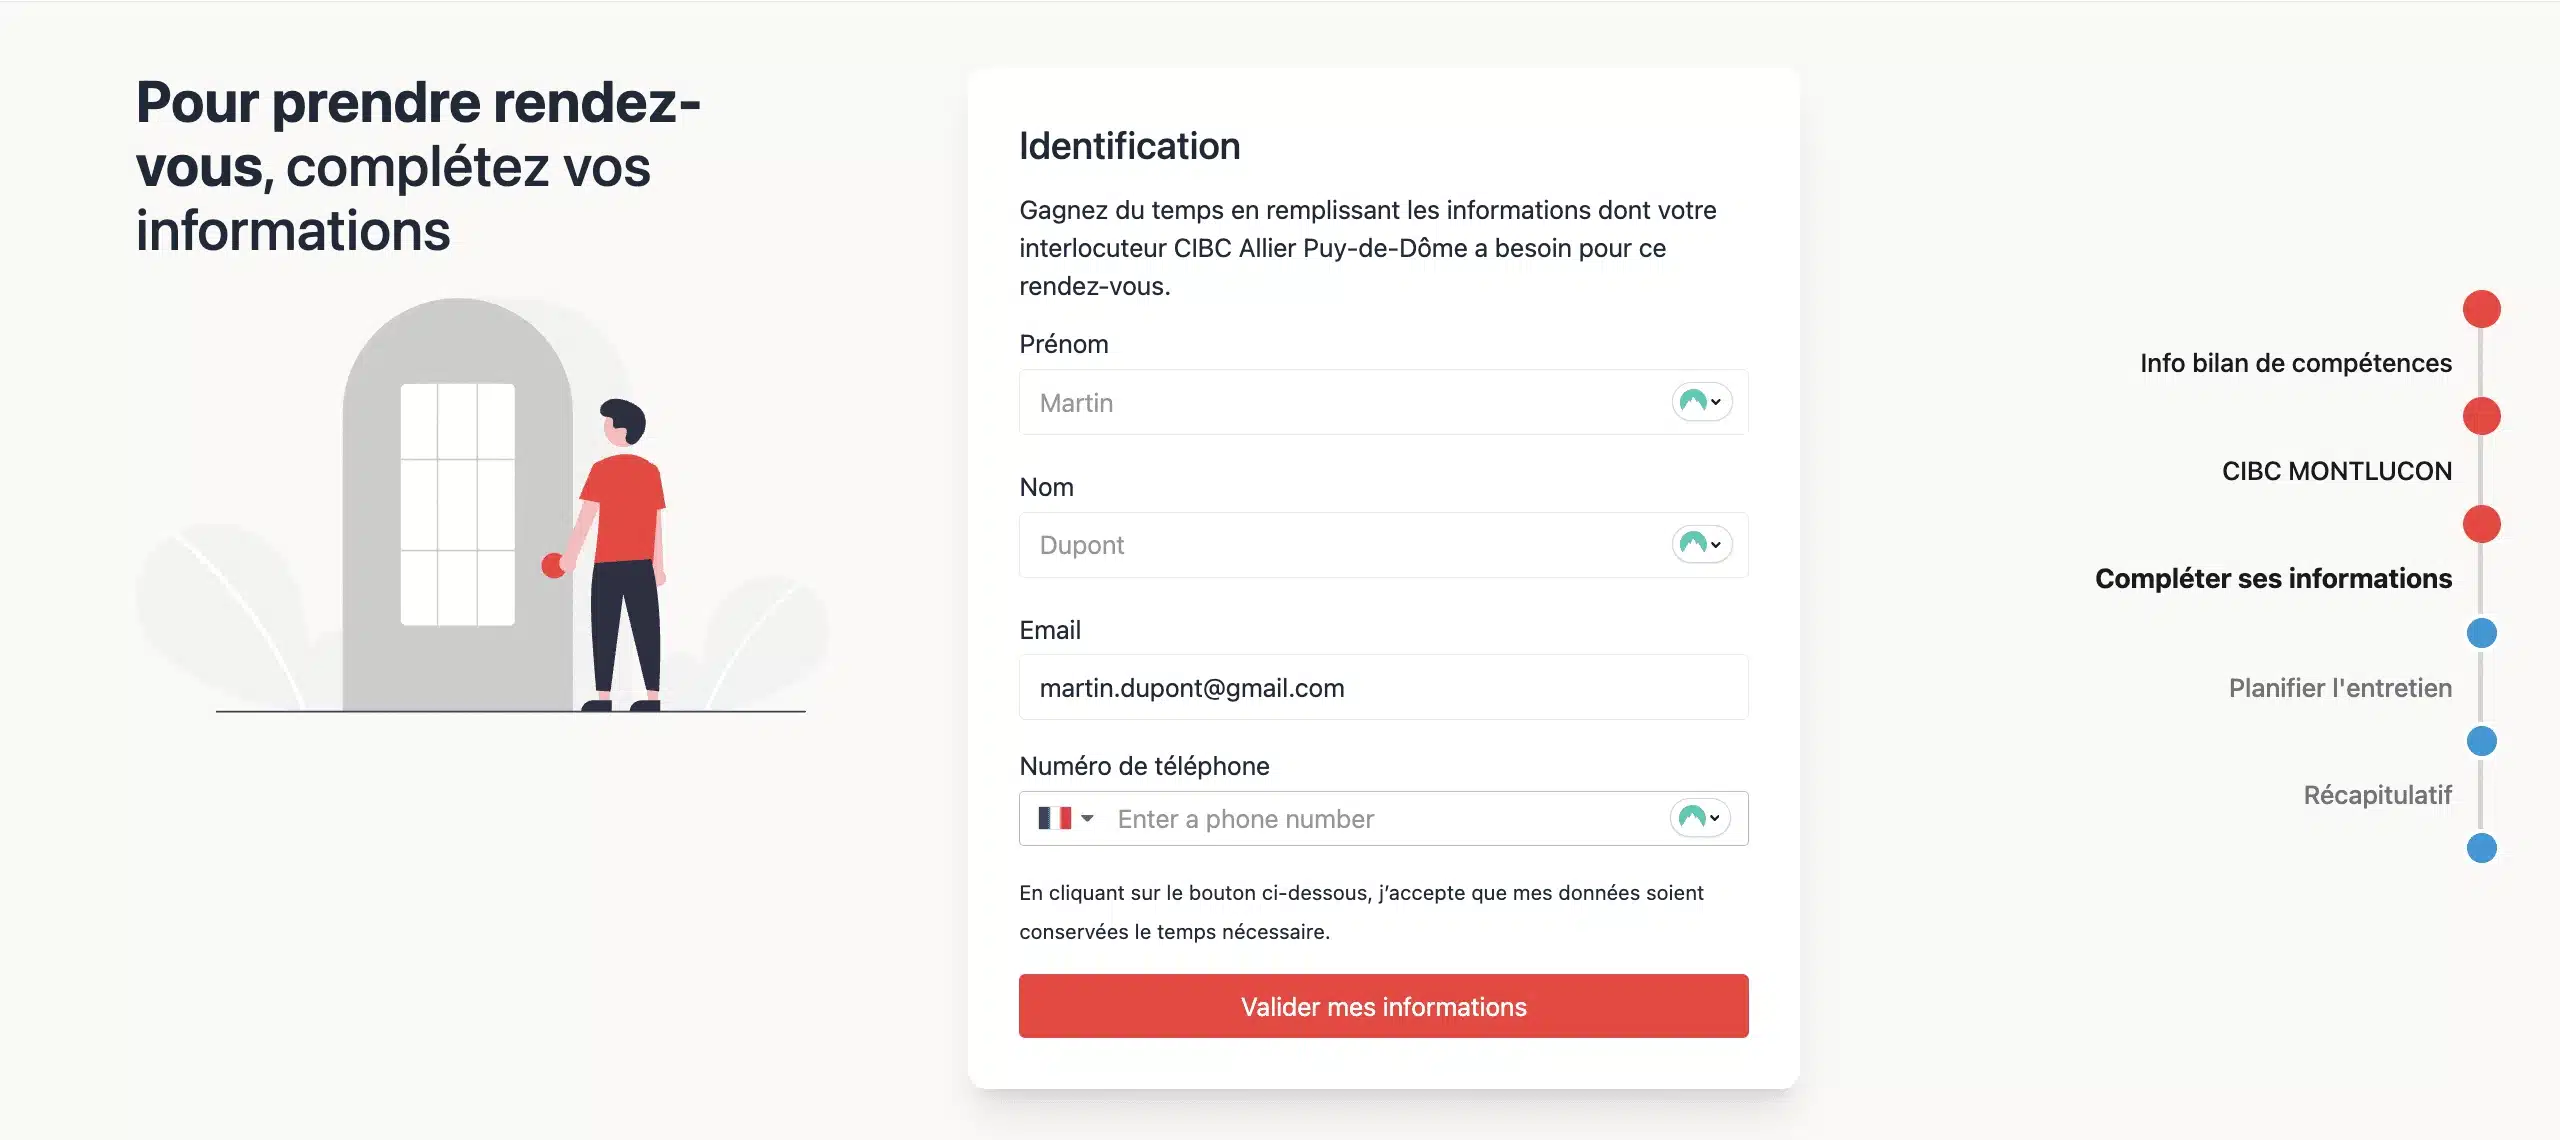The width and height of the screenshot is (2560, 1140).
Task: Open the French flag country code selector
Action: (1065, 819)
